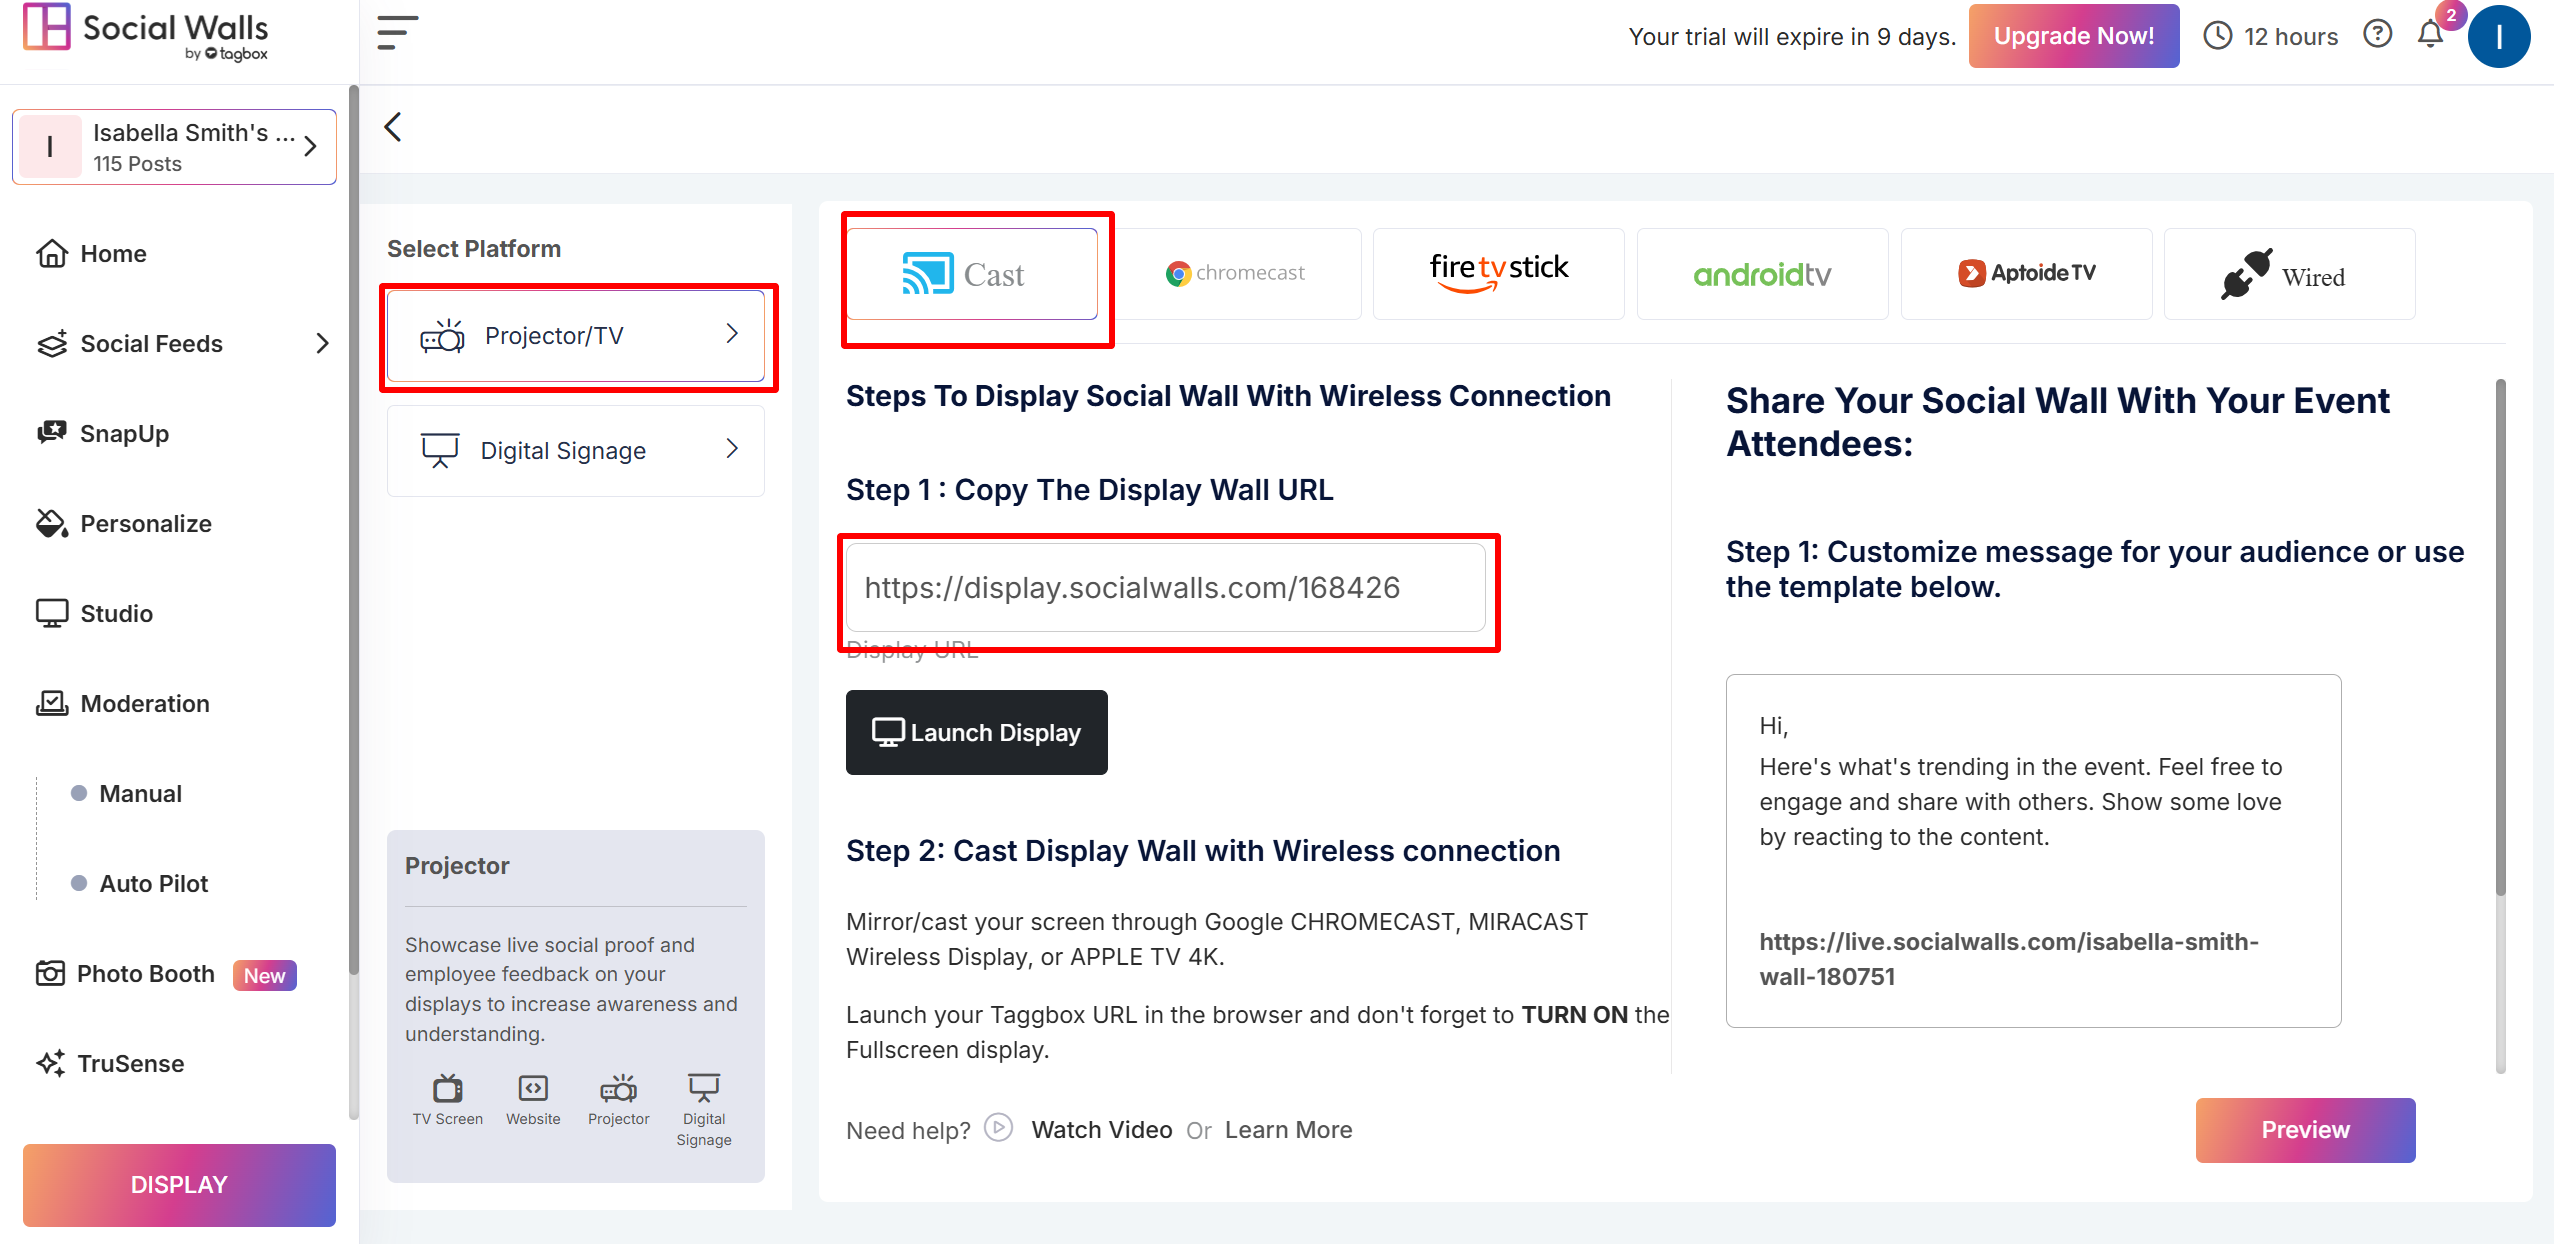Click the left sidebar scrollbar
This screenshot has height=1244, width=2554.
pos(353,530)
